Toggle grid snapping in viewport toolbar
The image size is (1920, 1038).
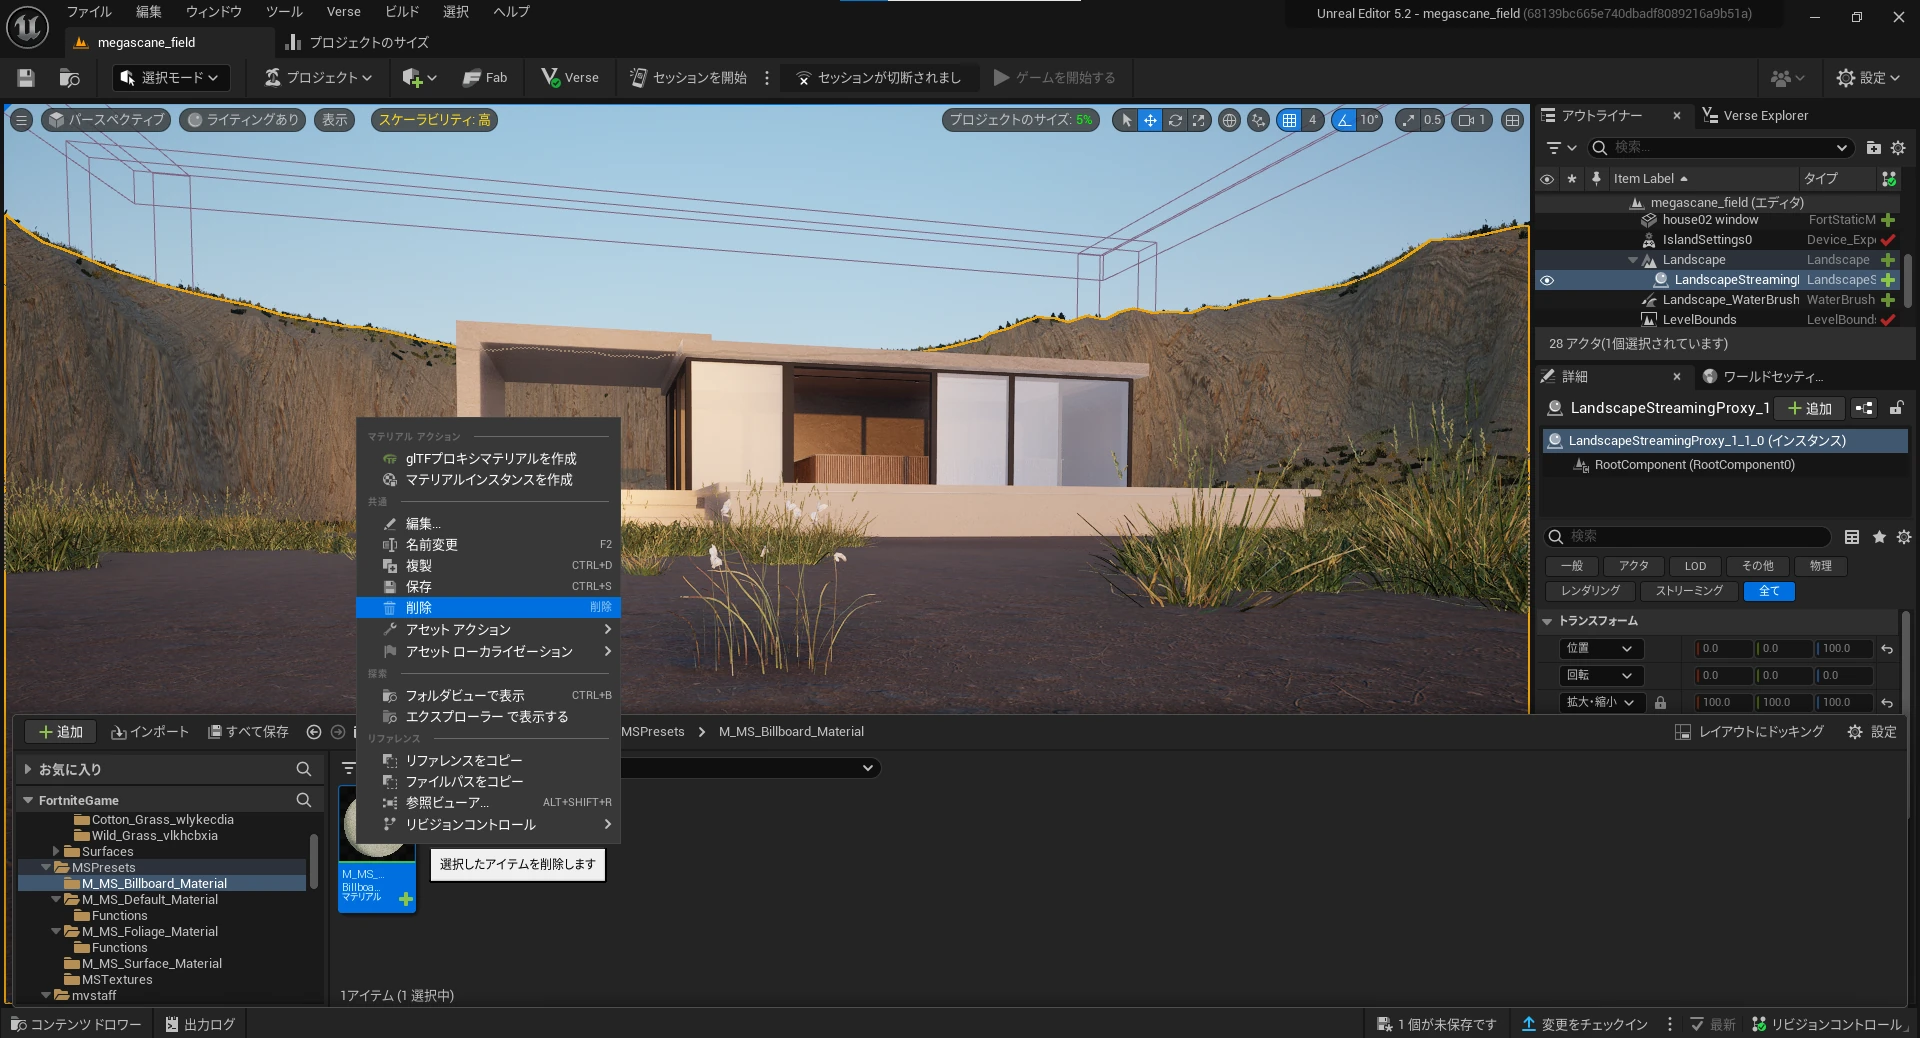1289,120
